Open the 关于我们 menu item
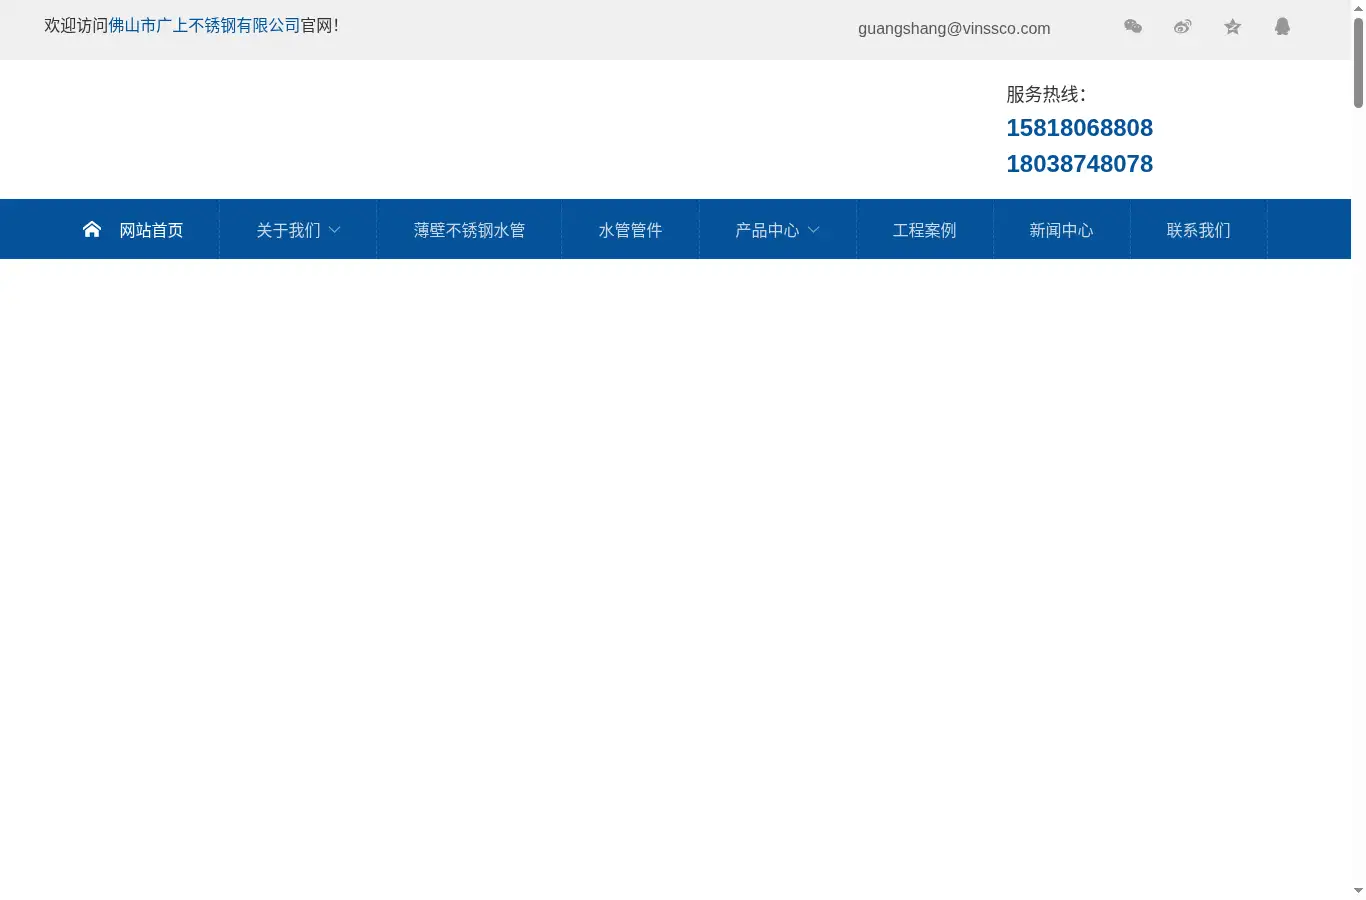Screen dimensions: 1366x900 tap(288, 230)
